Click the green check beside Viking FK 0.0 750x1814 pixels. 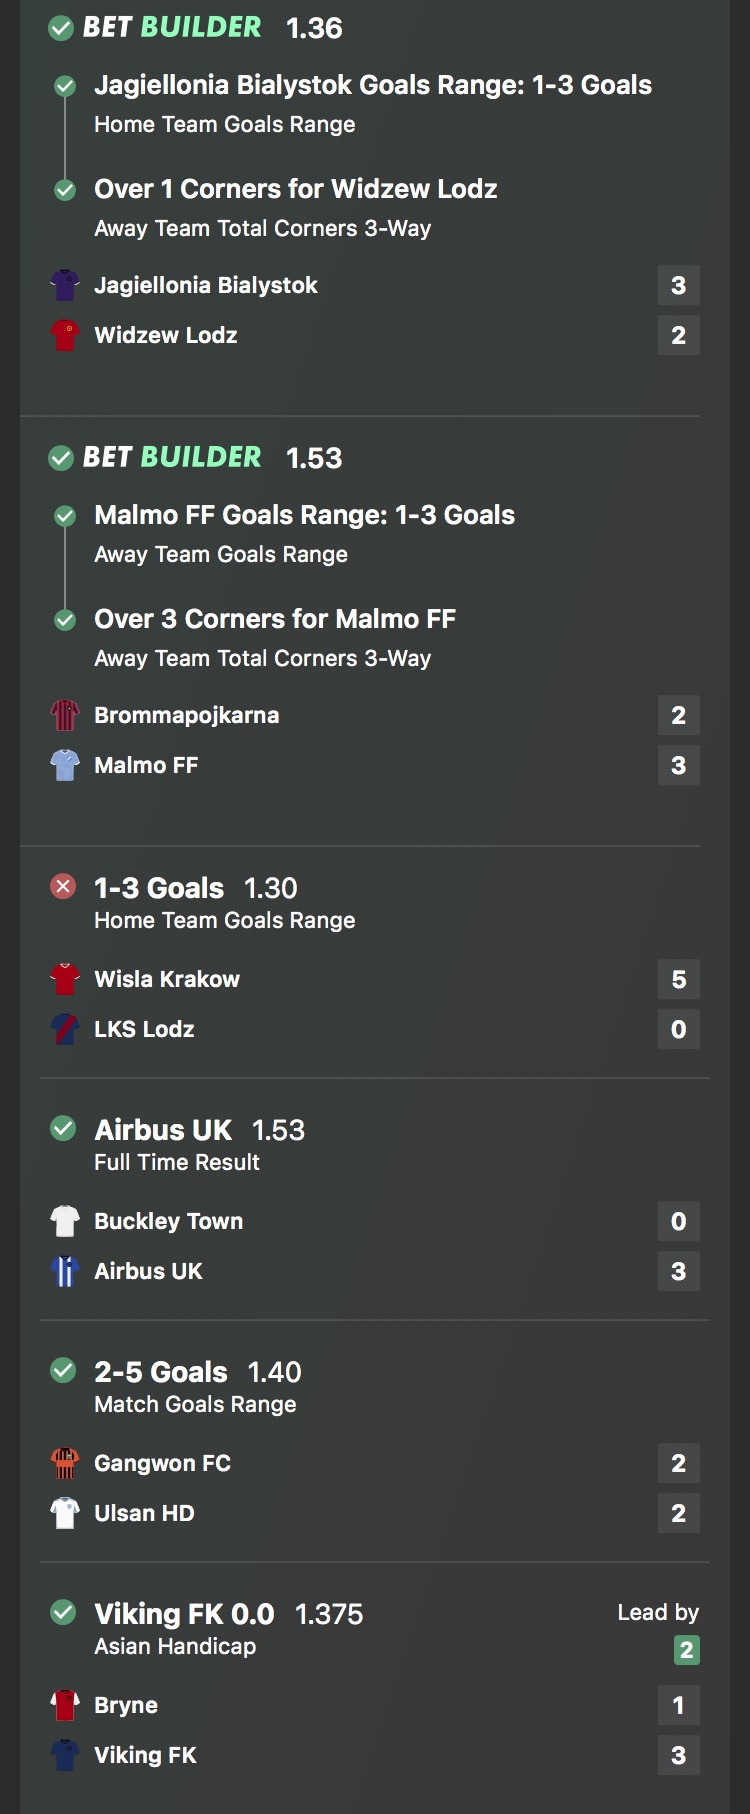[x=63, y=1612]
